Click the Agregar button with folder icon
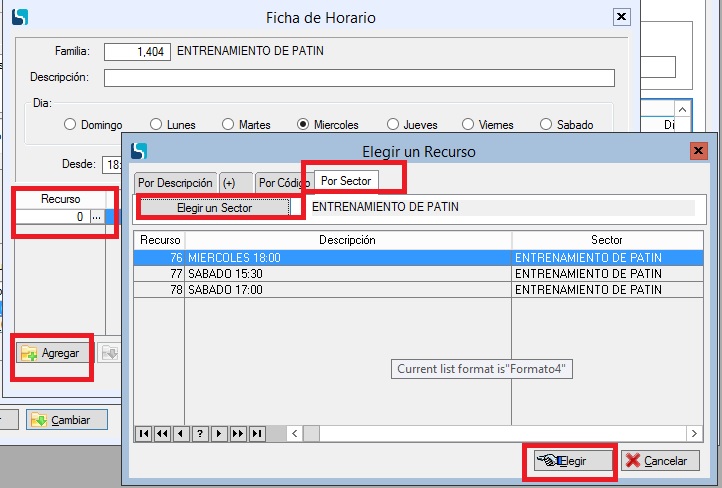This screenshot has width=722, height=488. tap(52, 354)
